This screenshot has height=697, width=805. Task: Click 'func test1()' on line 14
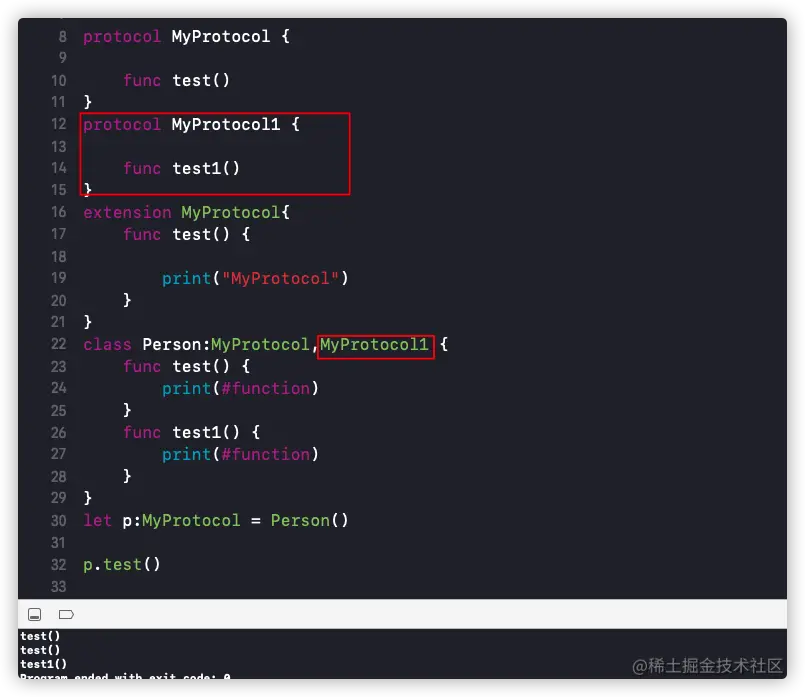tap(181, 168)
